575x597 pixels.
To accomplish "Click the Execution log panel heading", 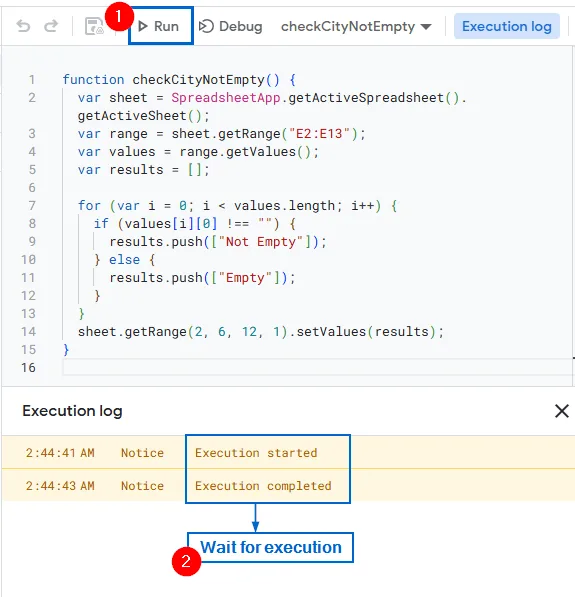I will coord(72,411).
